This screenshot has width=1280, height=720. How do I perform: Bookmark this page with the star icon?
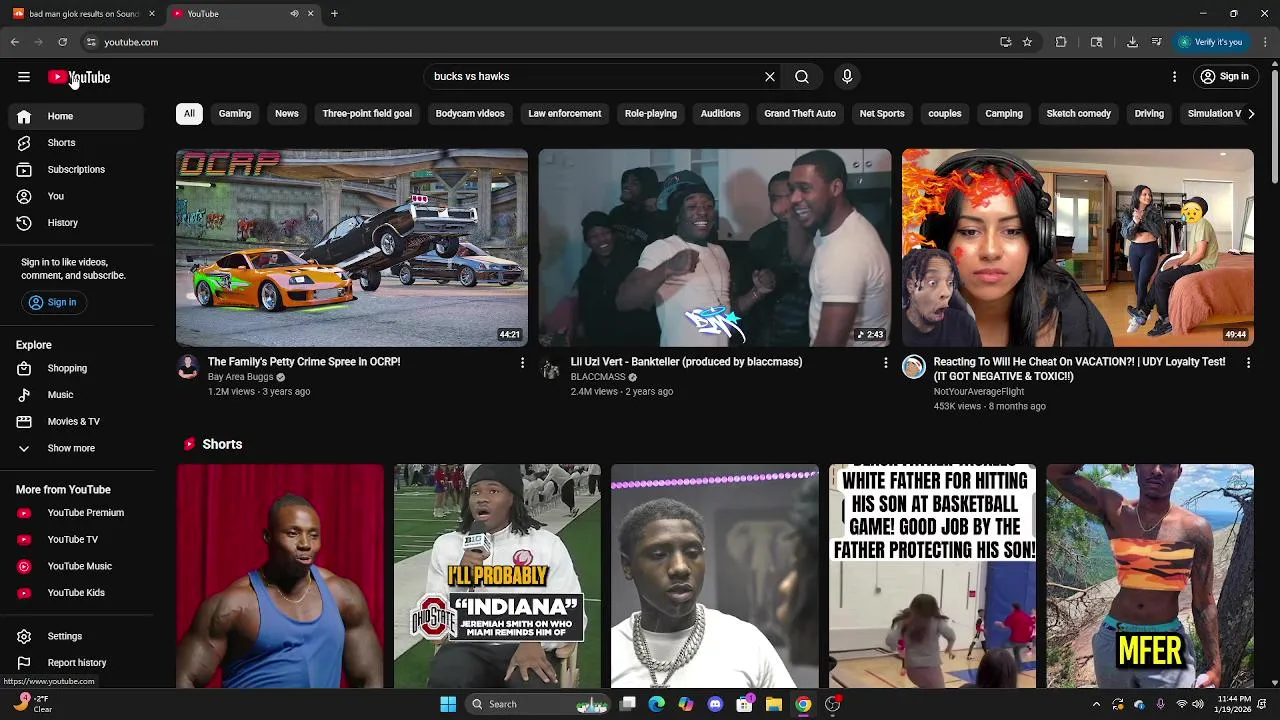pos(1027,42)
